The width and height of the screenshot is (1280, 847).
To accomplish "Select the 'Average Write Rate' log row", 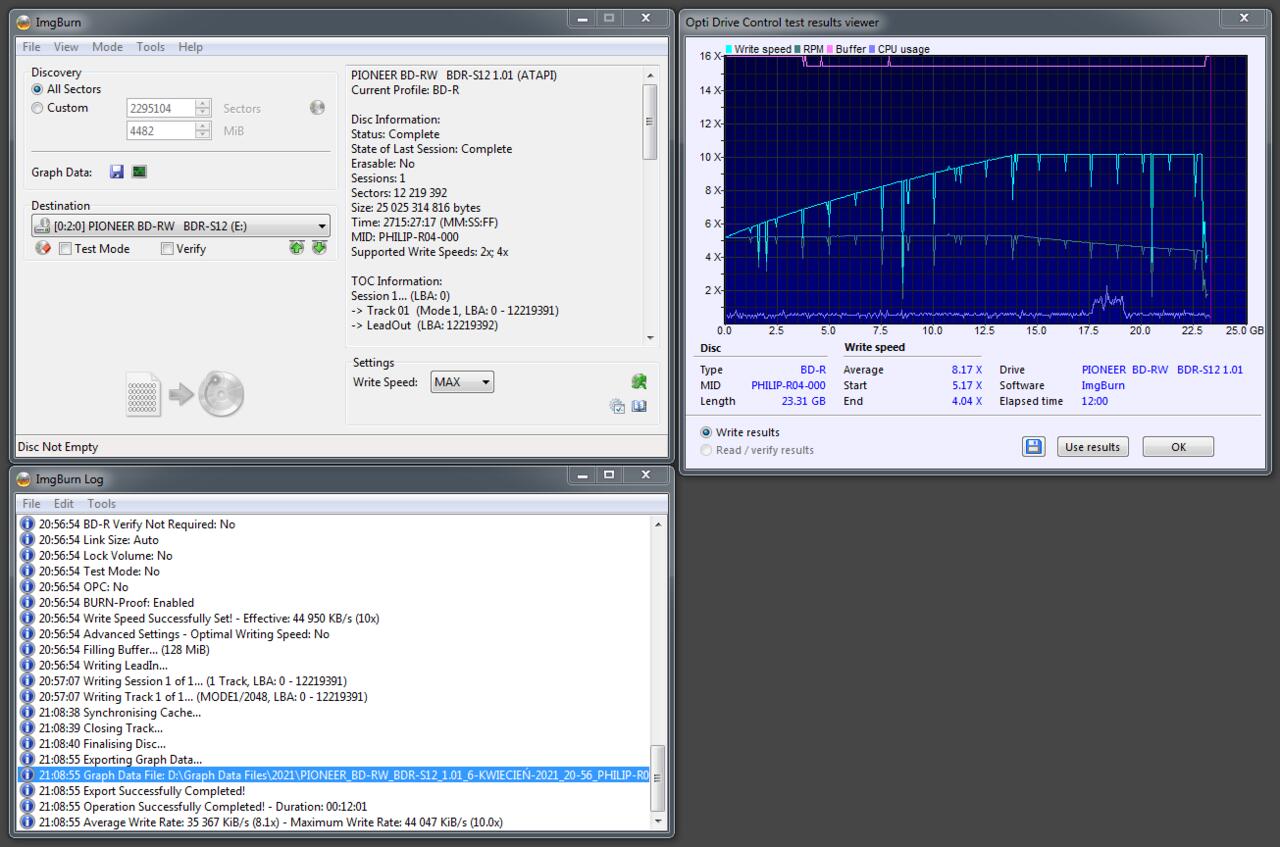I will [335, 822].
